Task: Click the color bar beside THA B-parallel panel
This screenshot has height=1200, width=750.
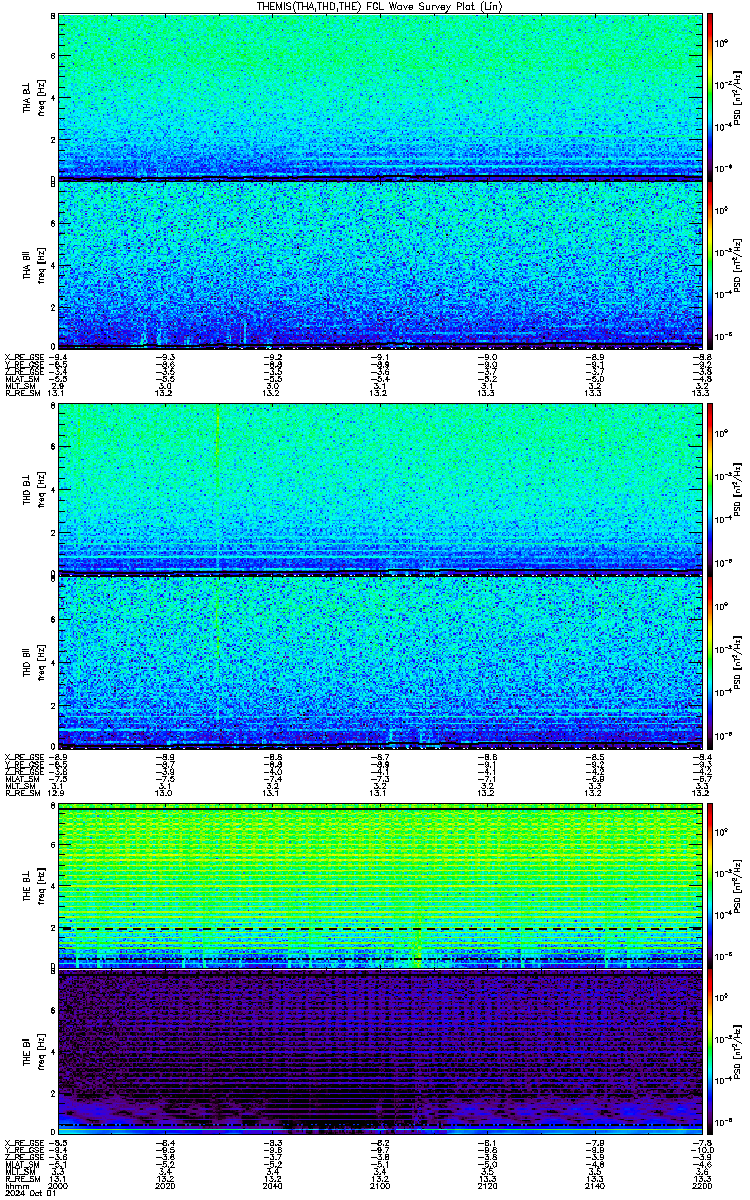Action: pos(710,264)
